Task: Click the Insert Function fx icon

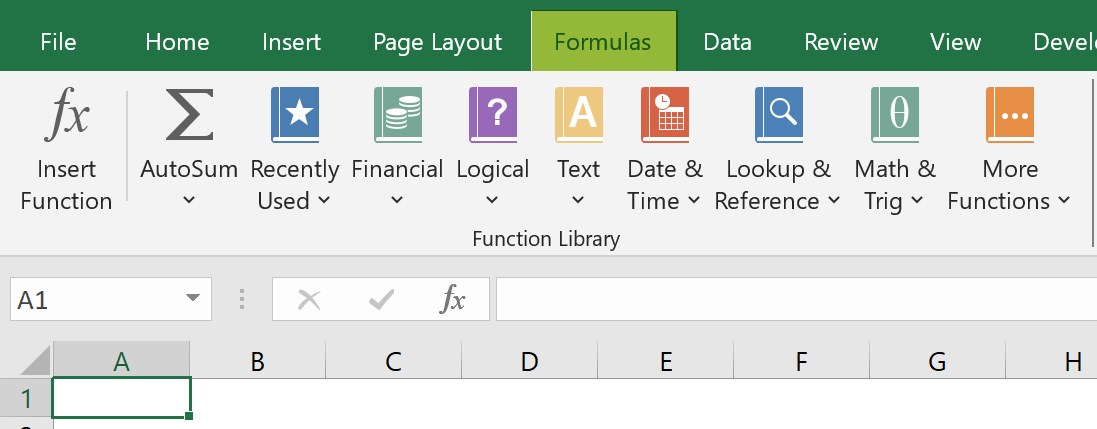Action: (67, 114)
